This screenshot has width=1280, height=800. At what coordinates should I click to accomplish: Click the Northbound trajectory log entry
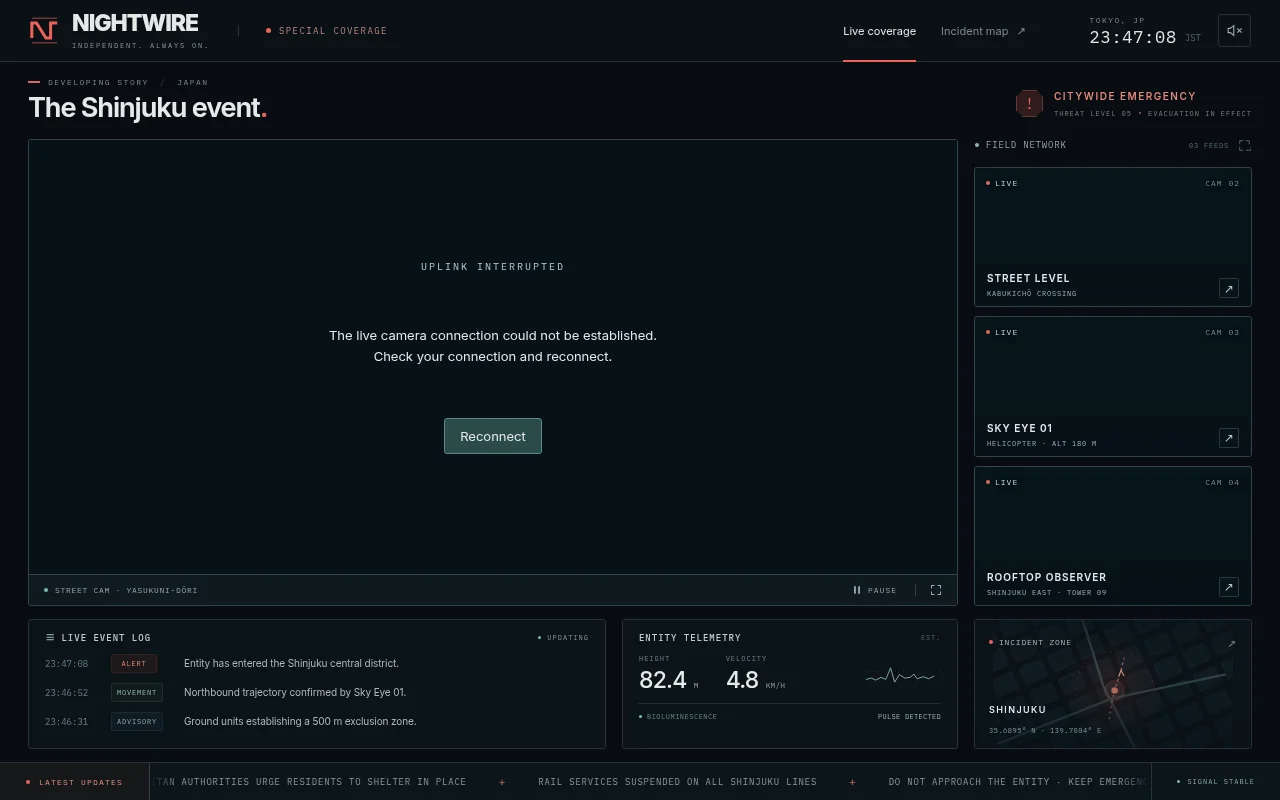click(x=295, y=692)
